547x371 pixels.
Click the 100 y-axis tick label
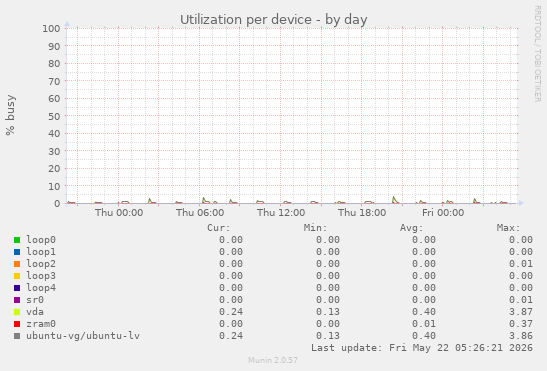click(51, 29)
